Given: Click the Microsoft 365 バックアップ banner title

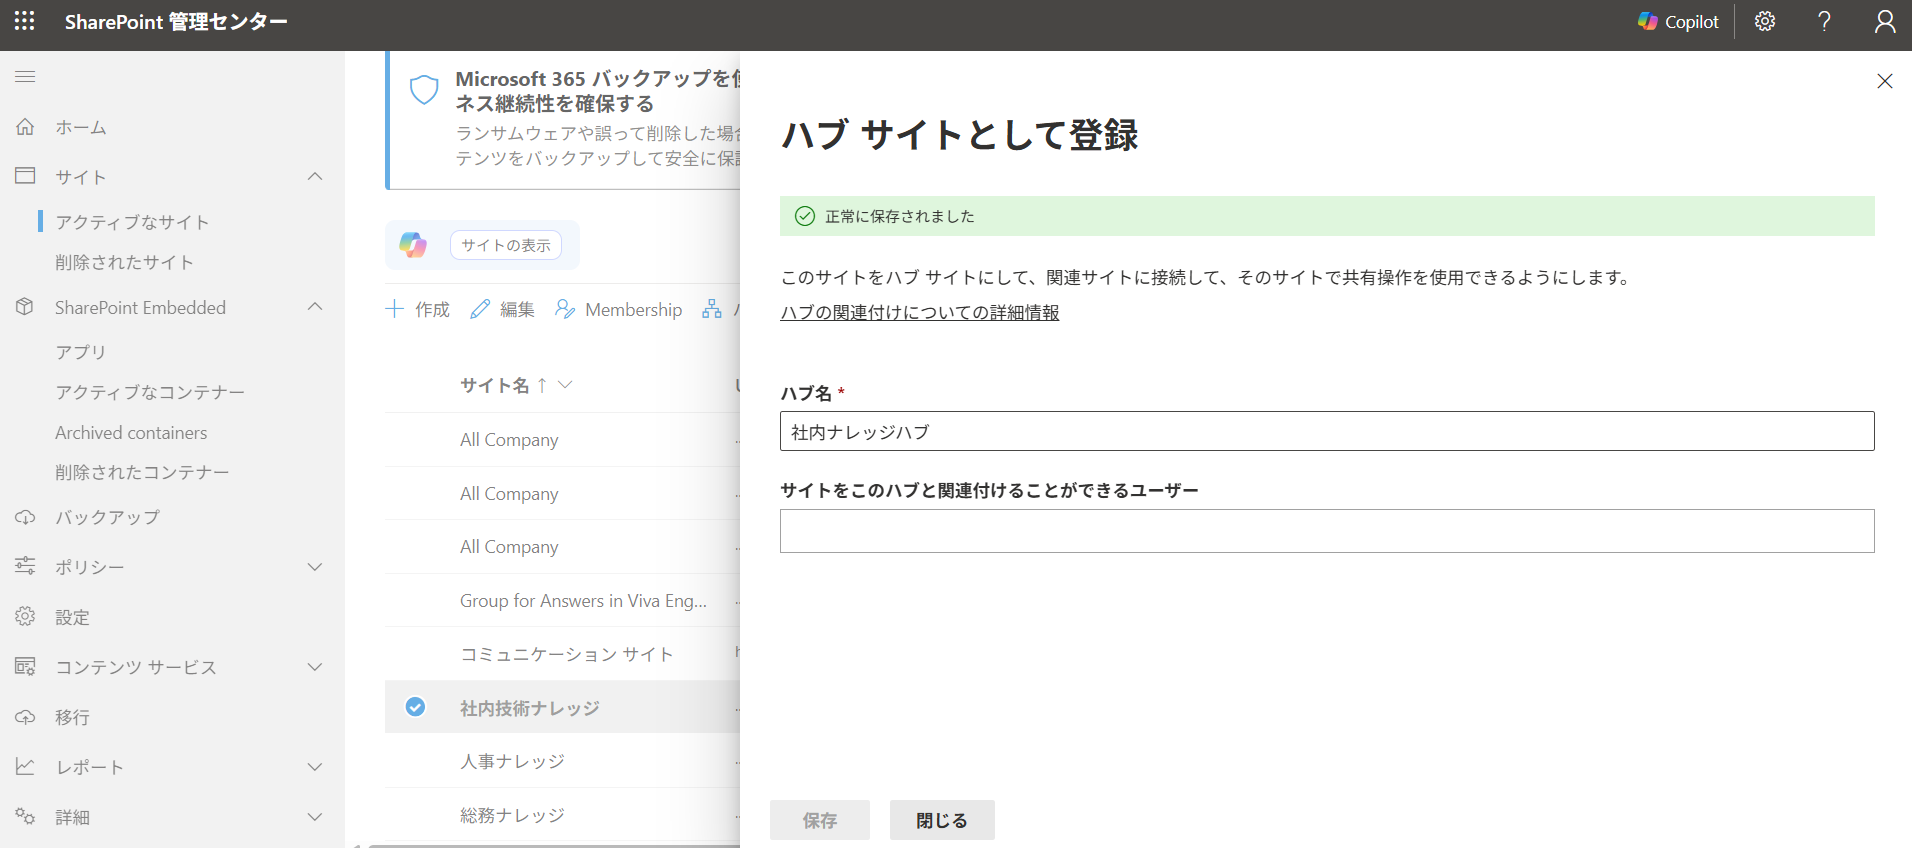Looking at the screenshot, I should click(598, 91).
